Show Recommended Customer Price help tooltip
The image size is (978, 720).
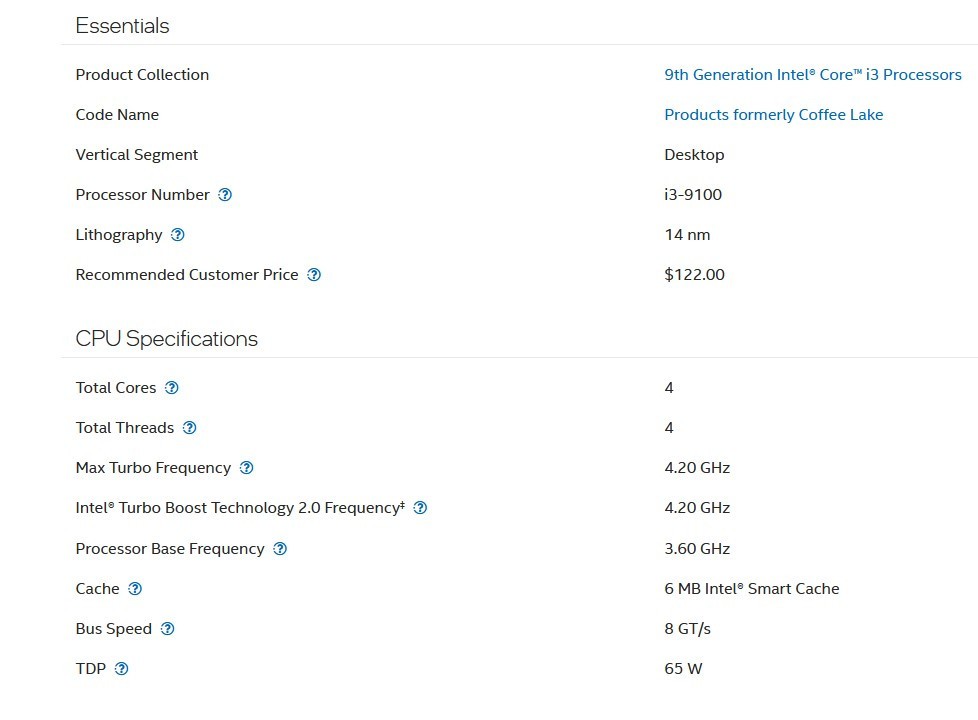(x=314, y=275)
